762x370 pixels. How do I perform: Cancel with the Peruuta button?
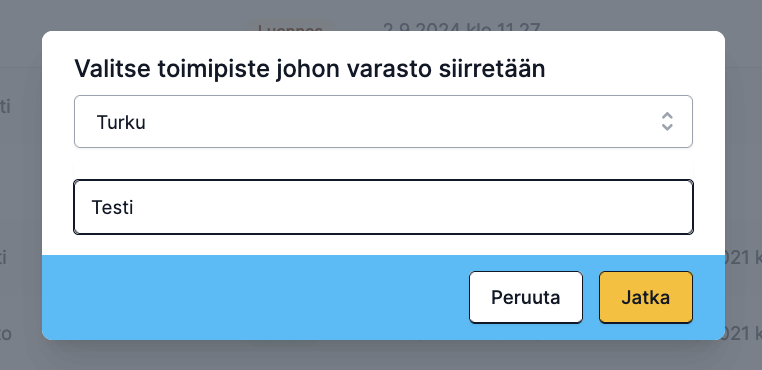click(x=525, y=297)
